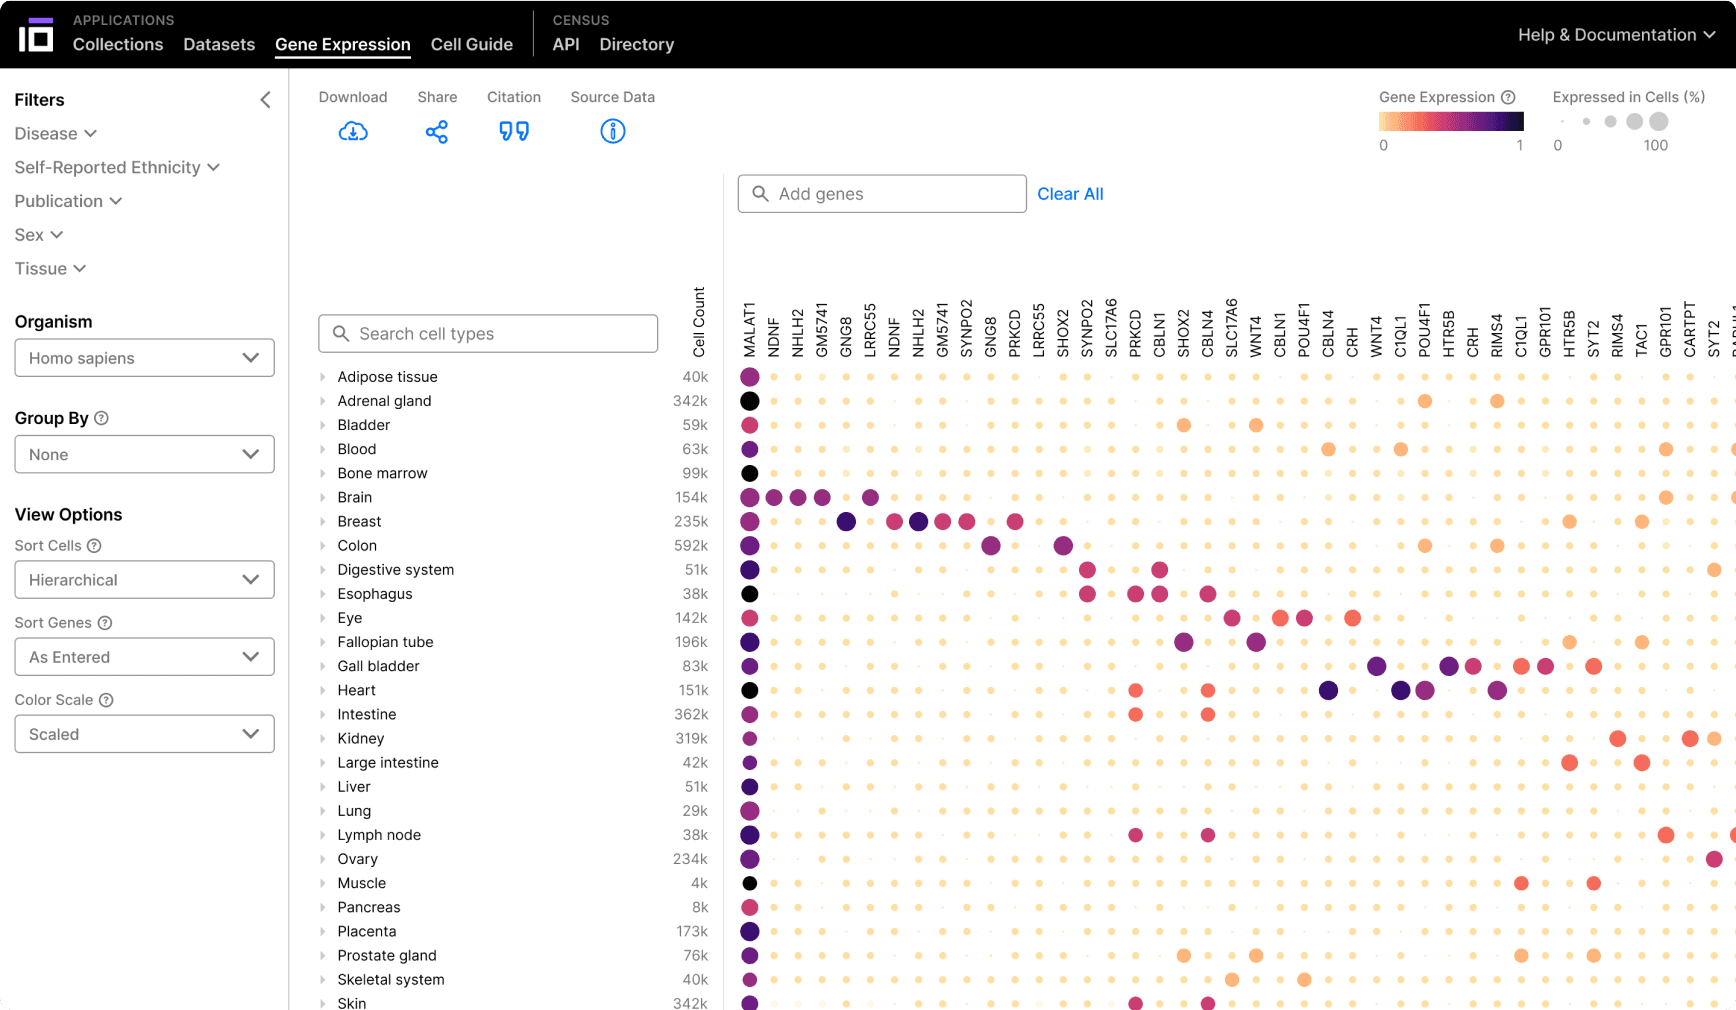Image resolution: width=1736 pixels, height=1010 pixels.
Task: Expand the Disease filter
Action: pos(56,134)
